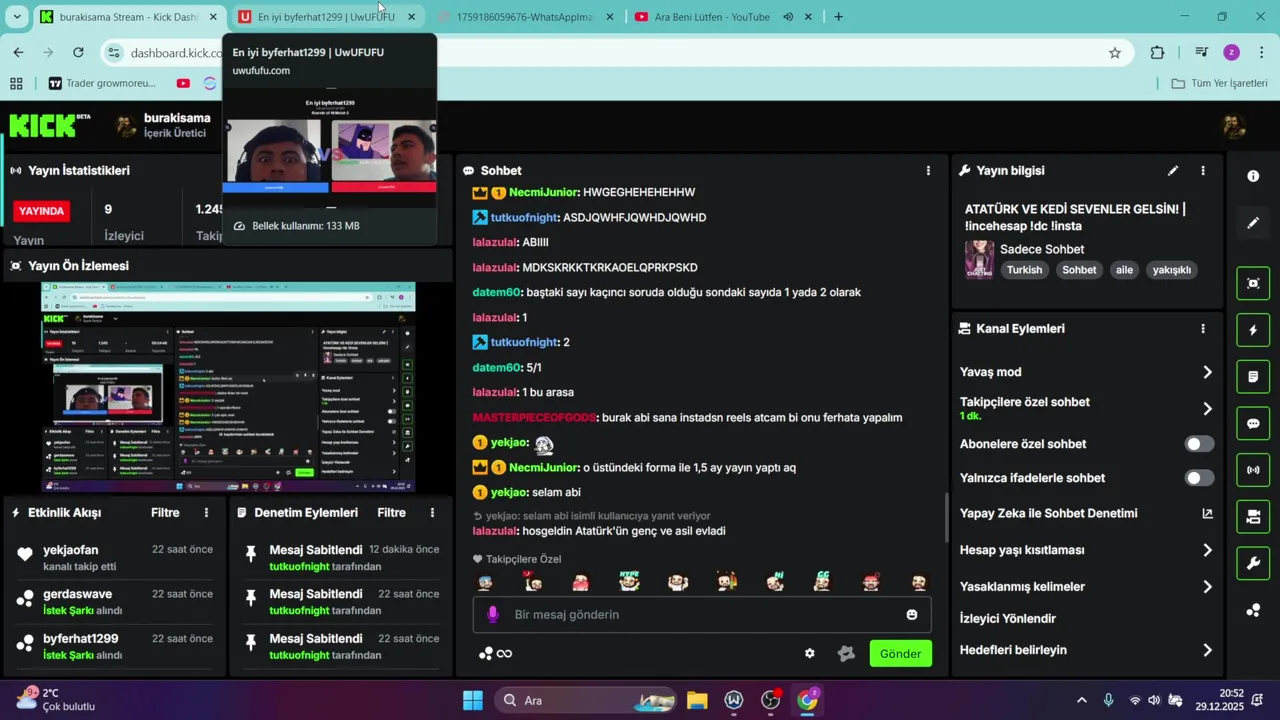The height and width of the screenshot is (720, 1280).
Task: Edit stream info with pencil in Yayın bilgisi
Action: coord(1173,171)
